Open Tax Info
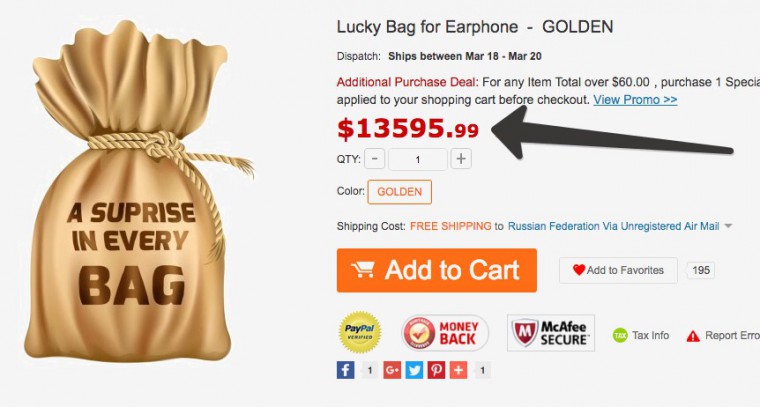This screenshot has height=407, width=760. point(641,335)
